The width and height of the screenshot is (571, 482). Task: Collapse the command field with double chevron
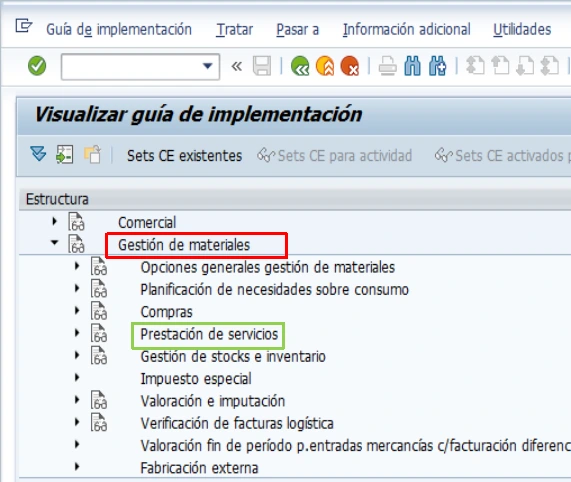[237, 66]
